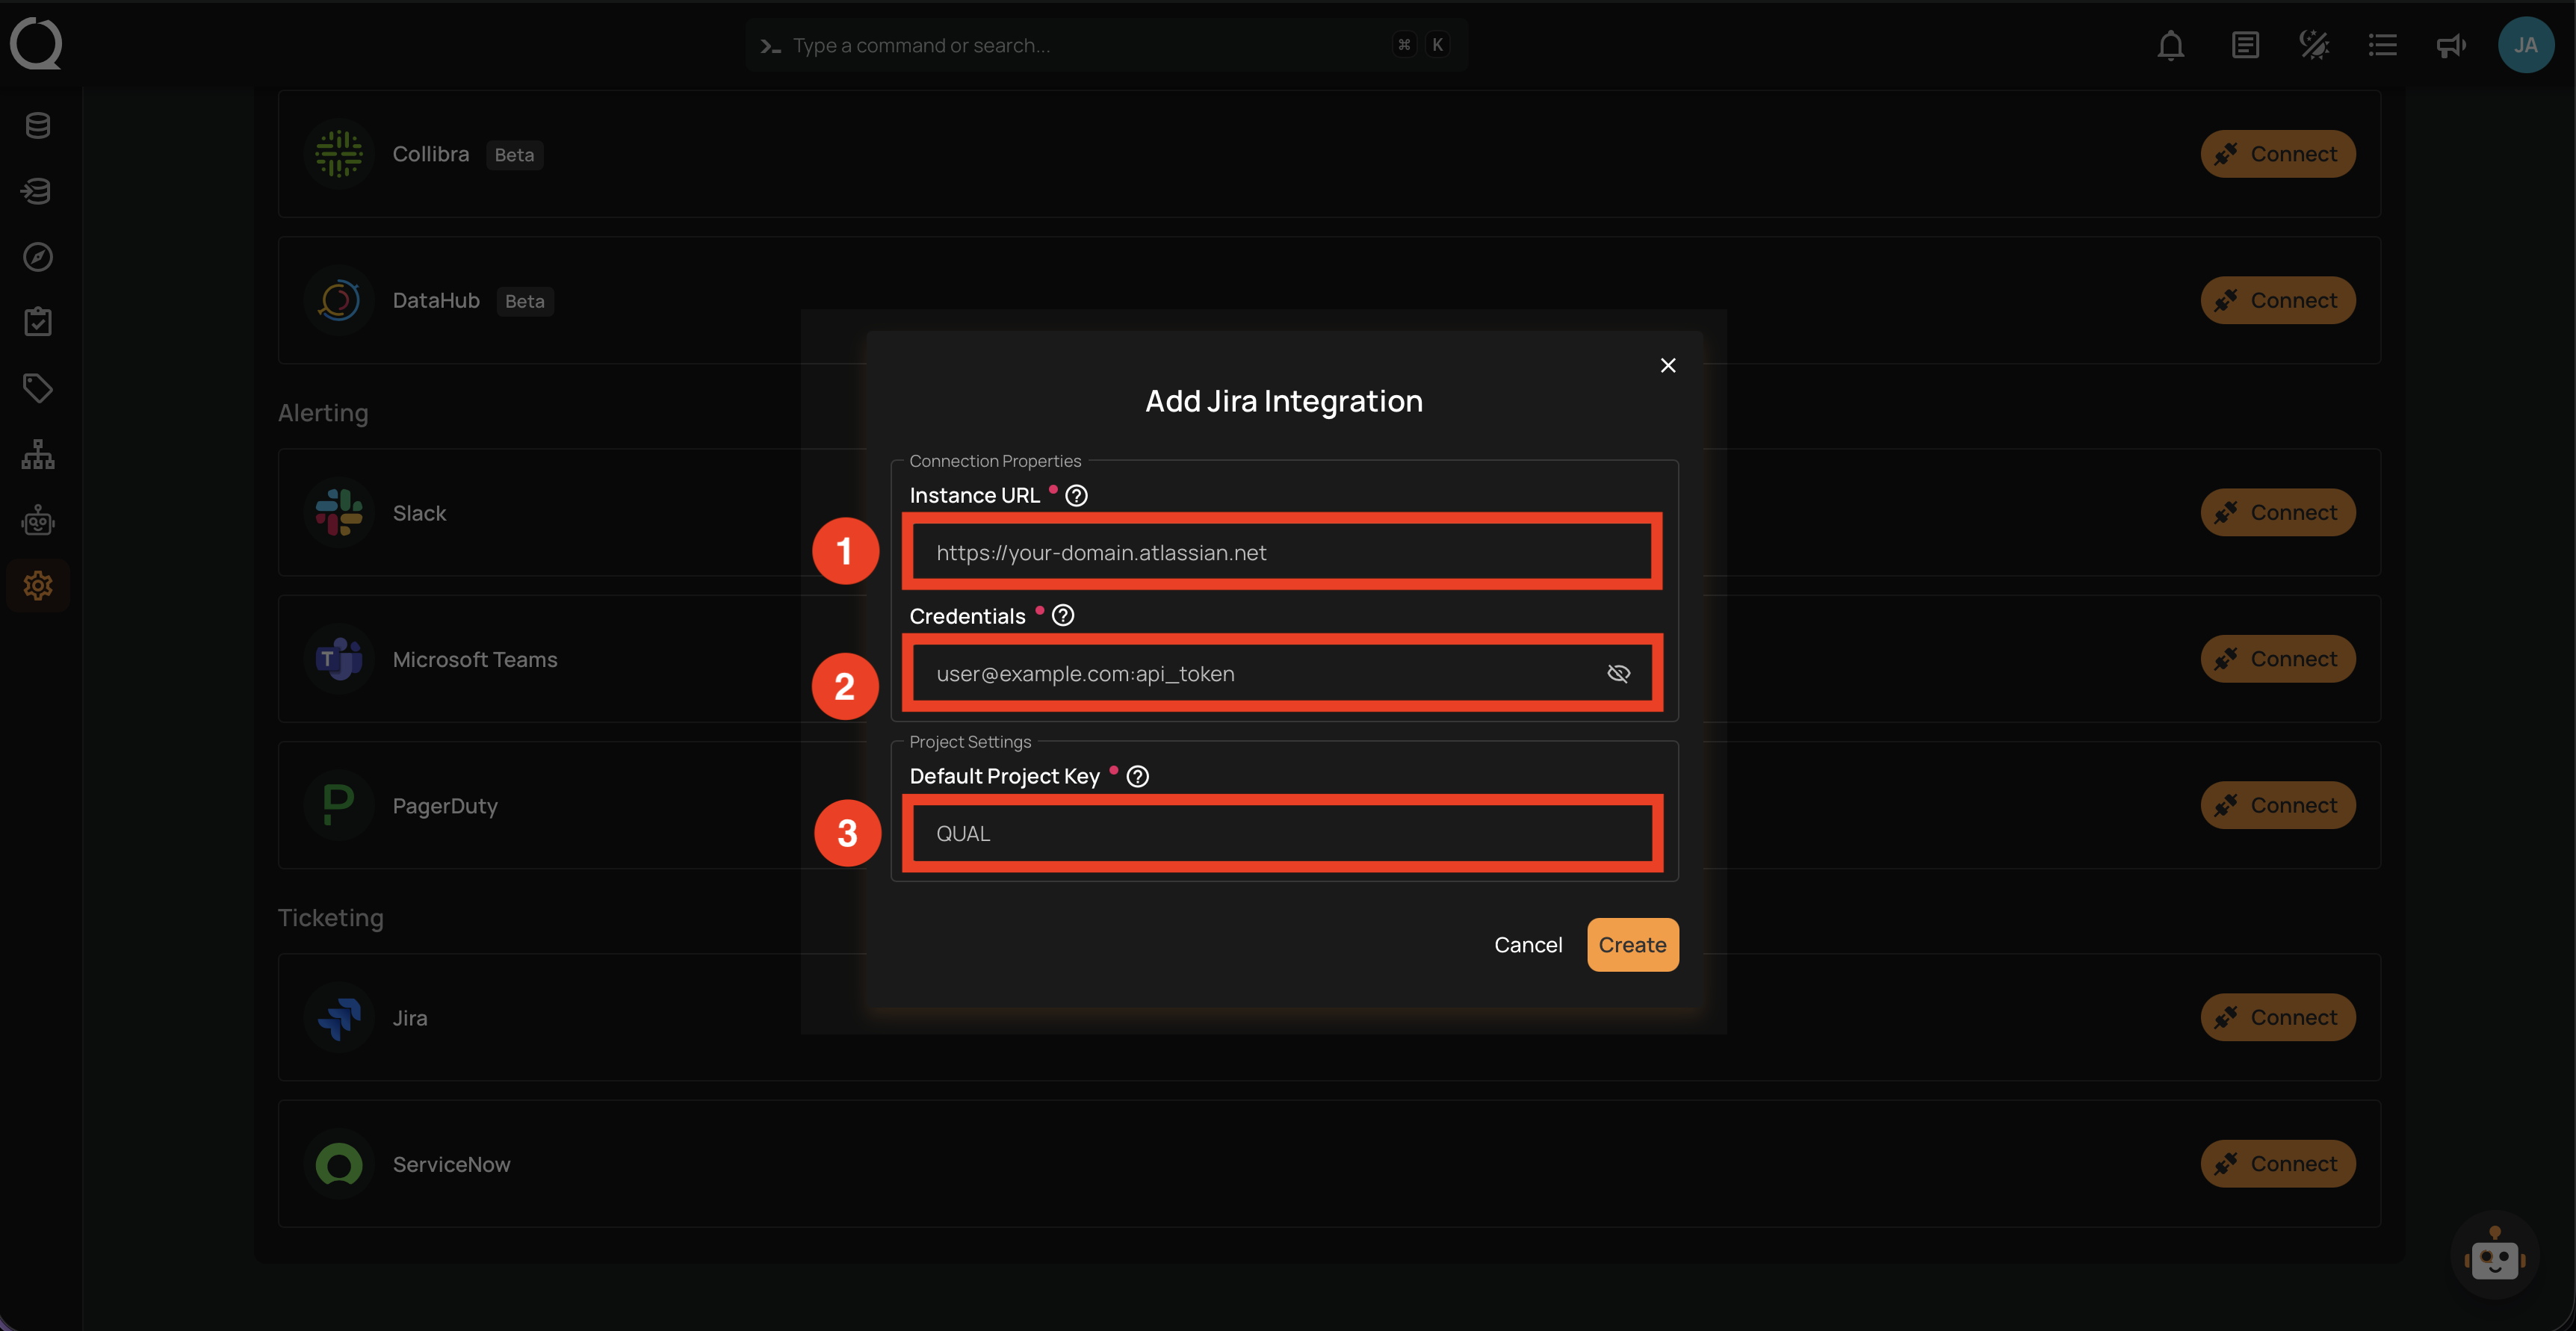Open the robot agent icon in sidebar
The image size is (2576, 1331).
click(38, 520)
